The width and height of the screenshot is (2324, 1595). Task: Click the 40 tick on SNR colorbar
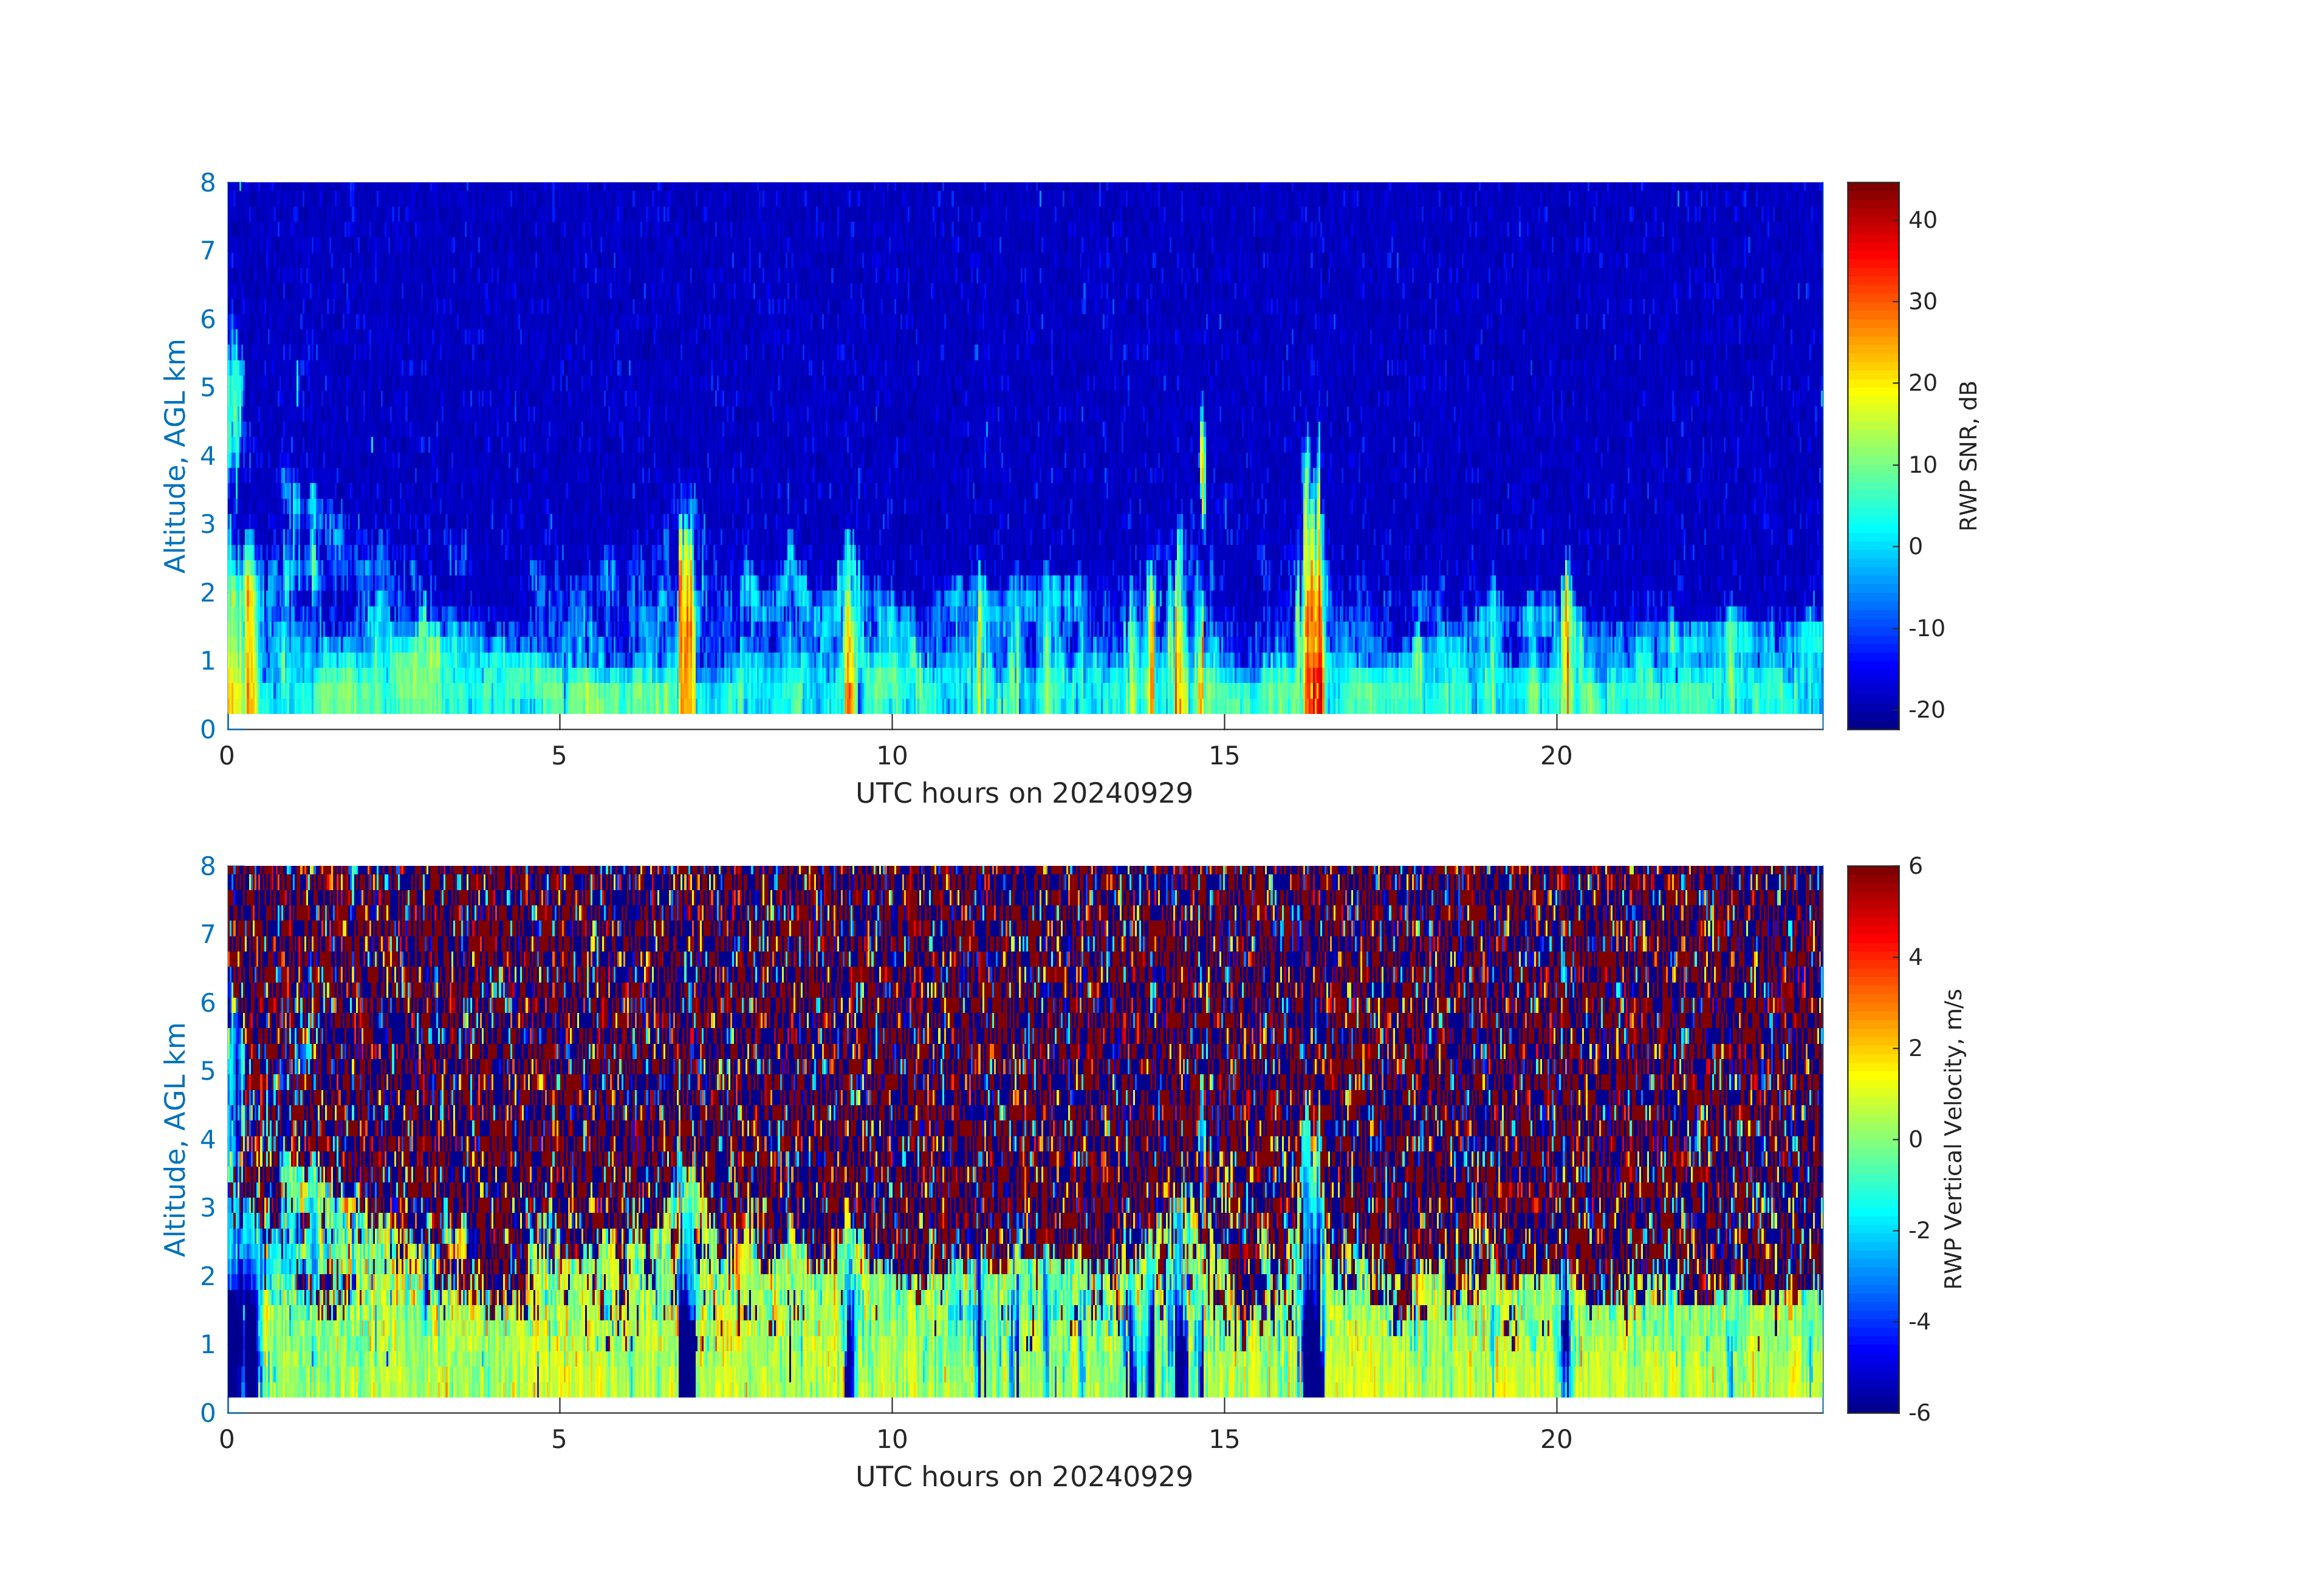(x=1922, y=220)
